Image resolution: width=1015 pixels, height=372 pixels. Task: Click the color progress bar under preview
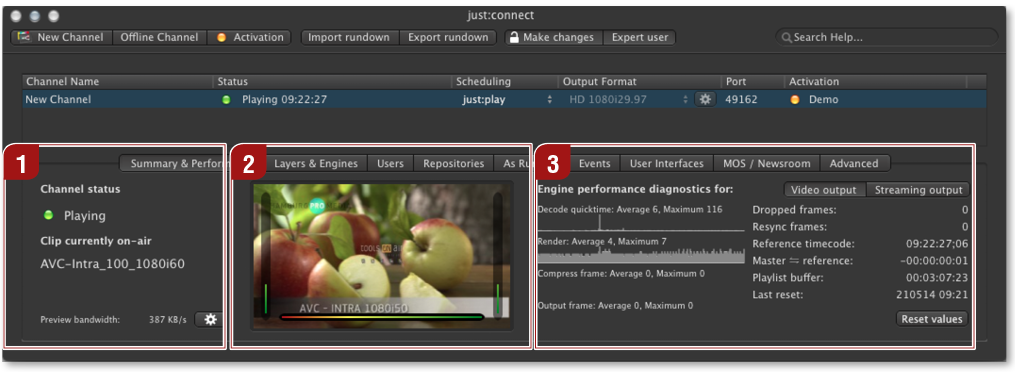(x=381, y=317)
